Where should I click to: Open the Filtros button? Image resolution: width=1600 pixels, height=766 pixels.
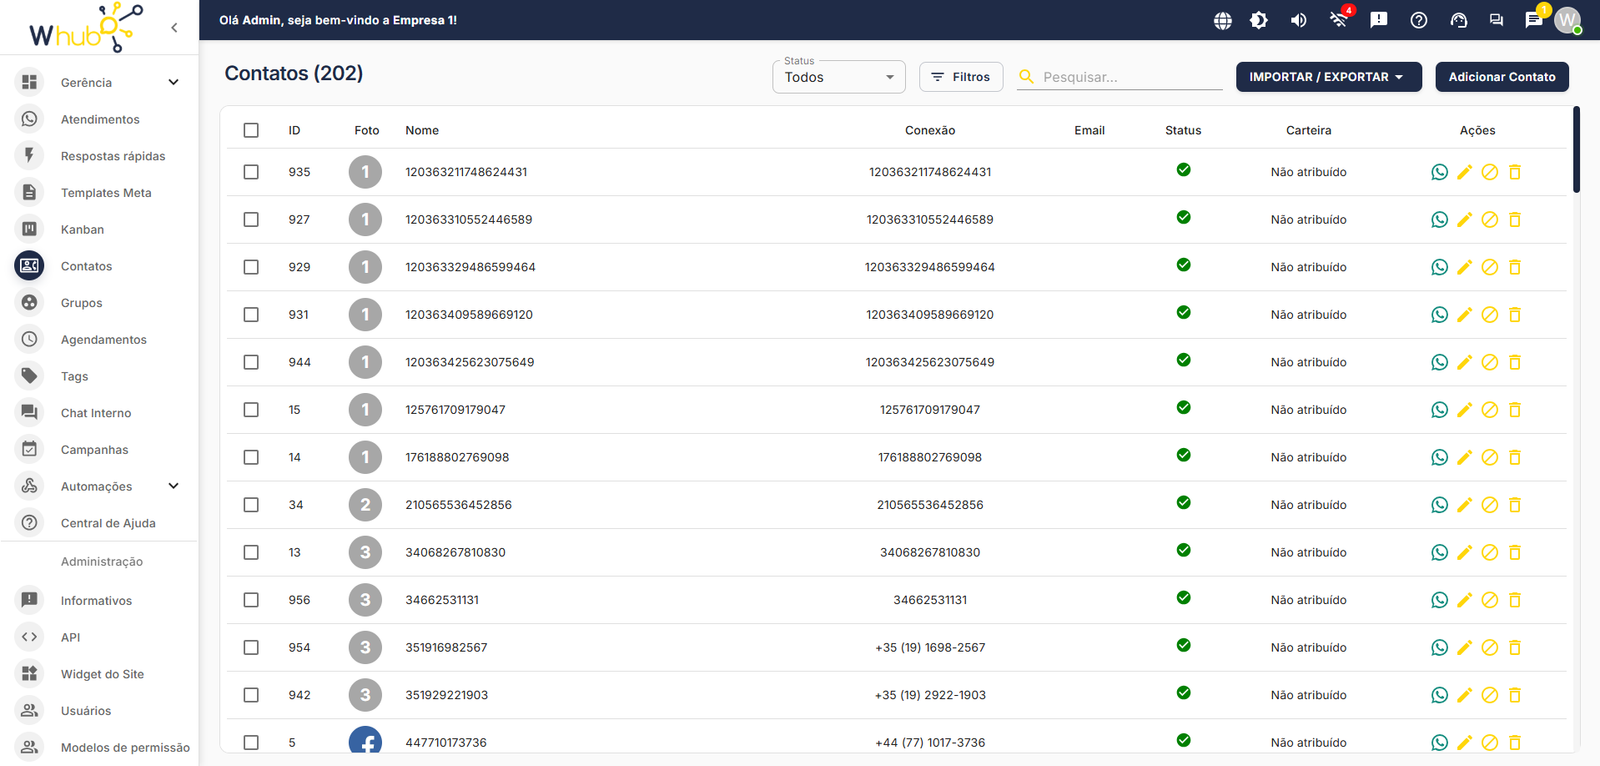pyautogui.click(x=960, y=77)
